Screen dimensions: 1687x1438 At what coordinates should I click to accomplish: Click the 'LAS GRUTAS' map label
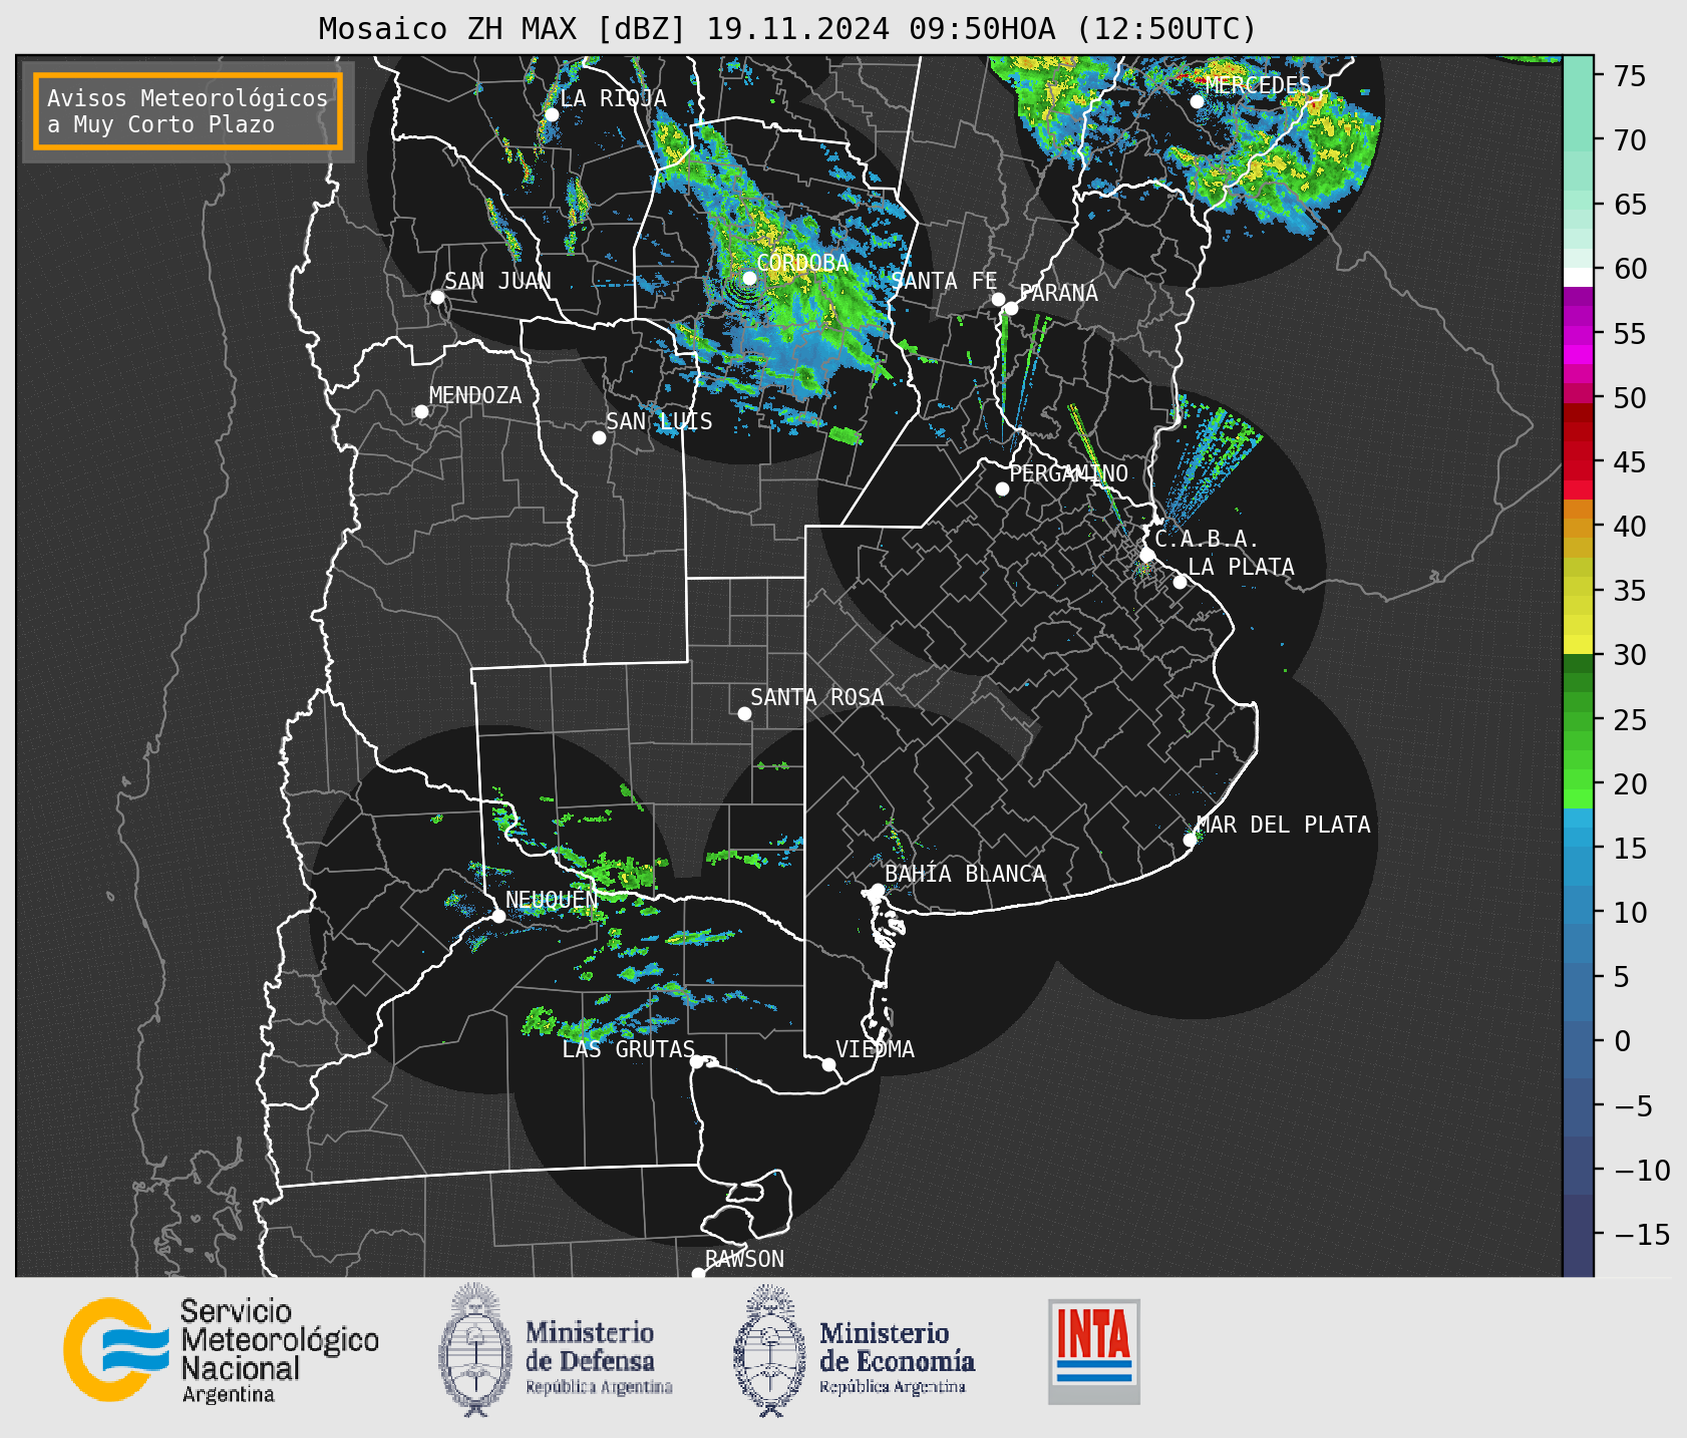coord(628,1049)
